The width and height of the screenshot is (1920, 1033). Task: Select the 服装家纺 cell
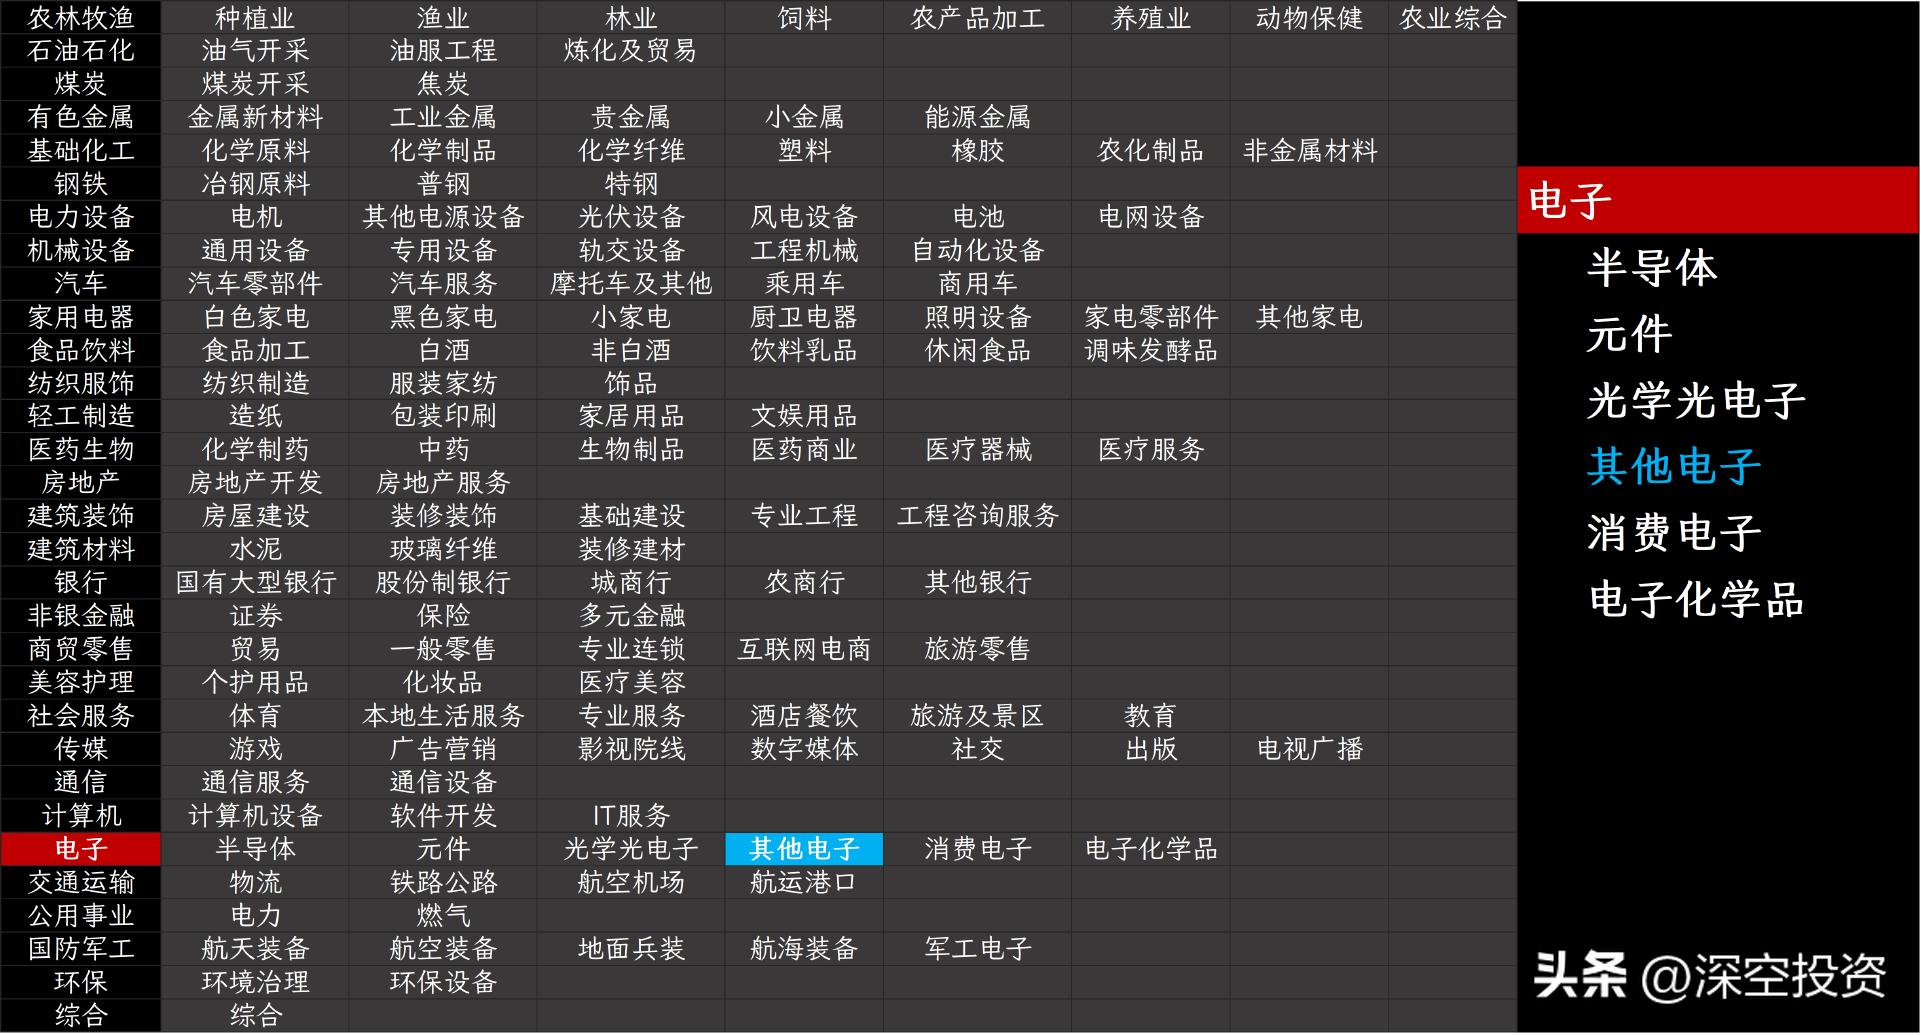[443, 383]
